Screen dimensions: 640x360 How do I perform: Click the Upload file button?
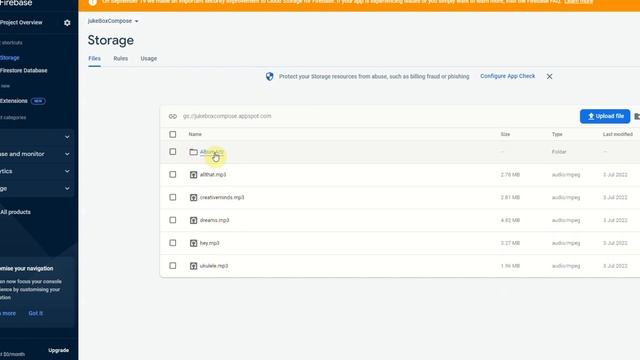(605, 116)
